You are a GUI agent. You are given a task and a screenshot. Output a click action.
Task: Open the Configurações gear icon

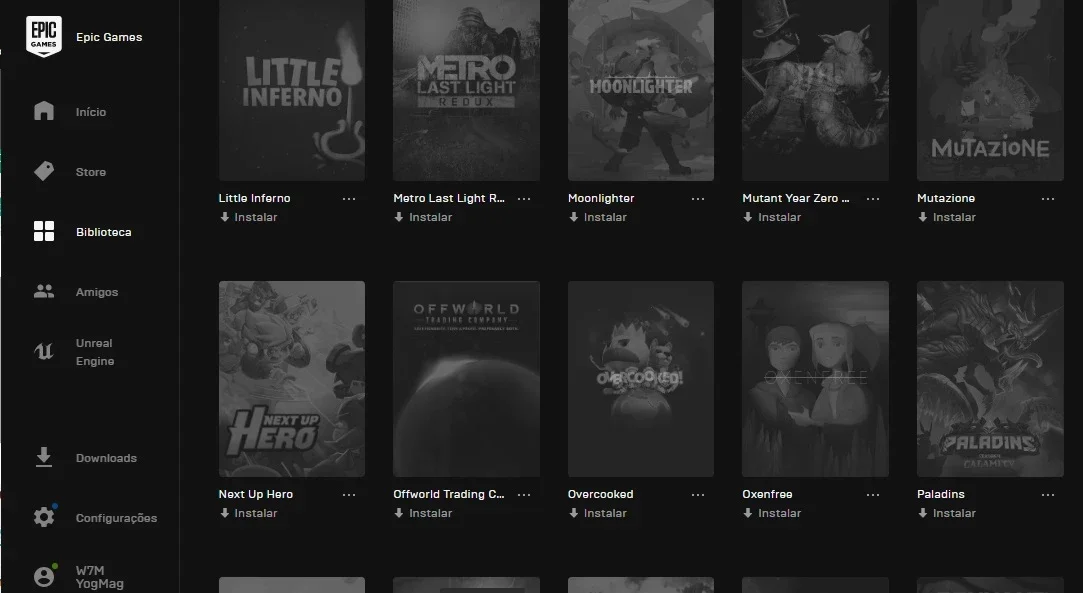click(x=44, y=517)
